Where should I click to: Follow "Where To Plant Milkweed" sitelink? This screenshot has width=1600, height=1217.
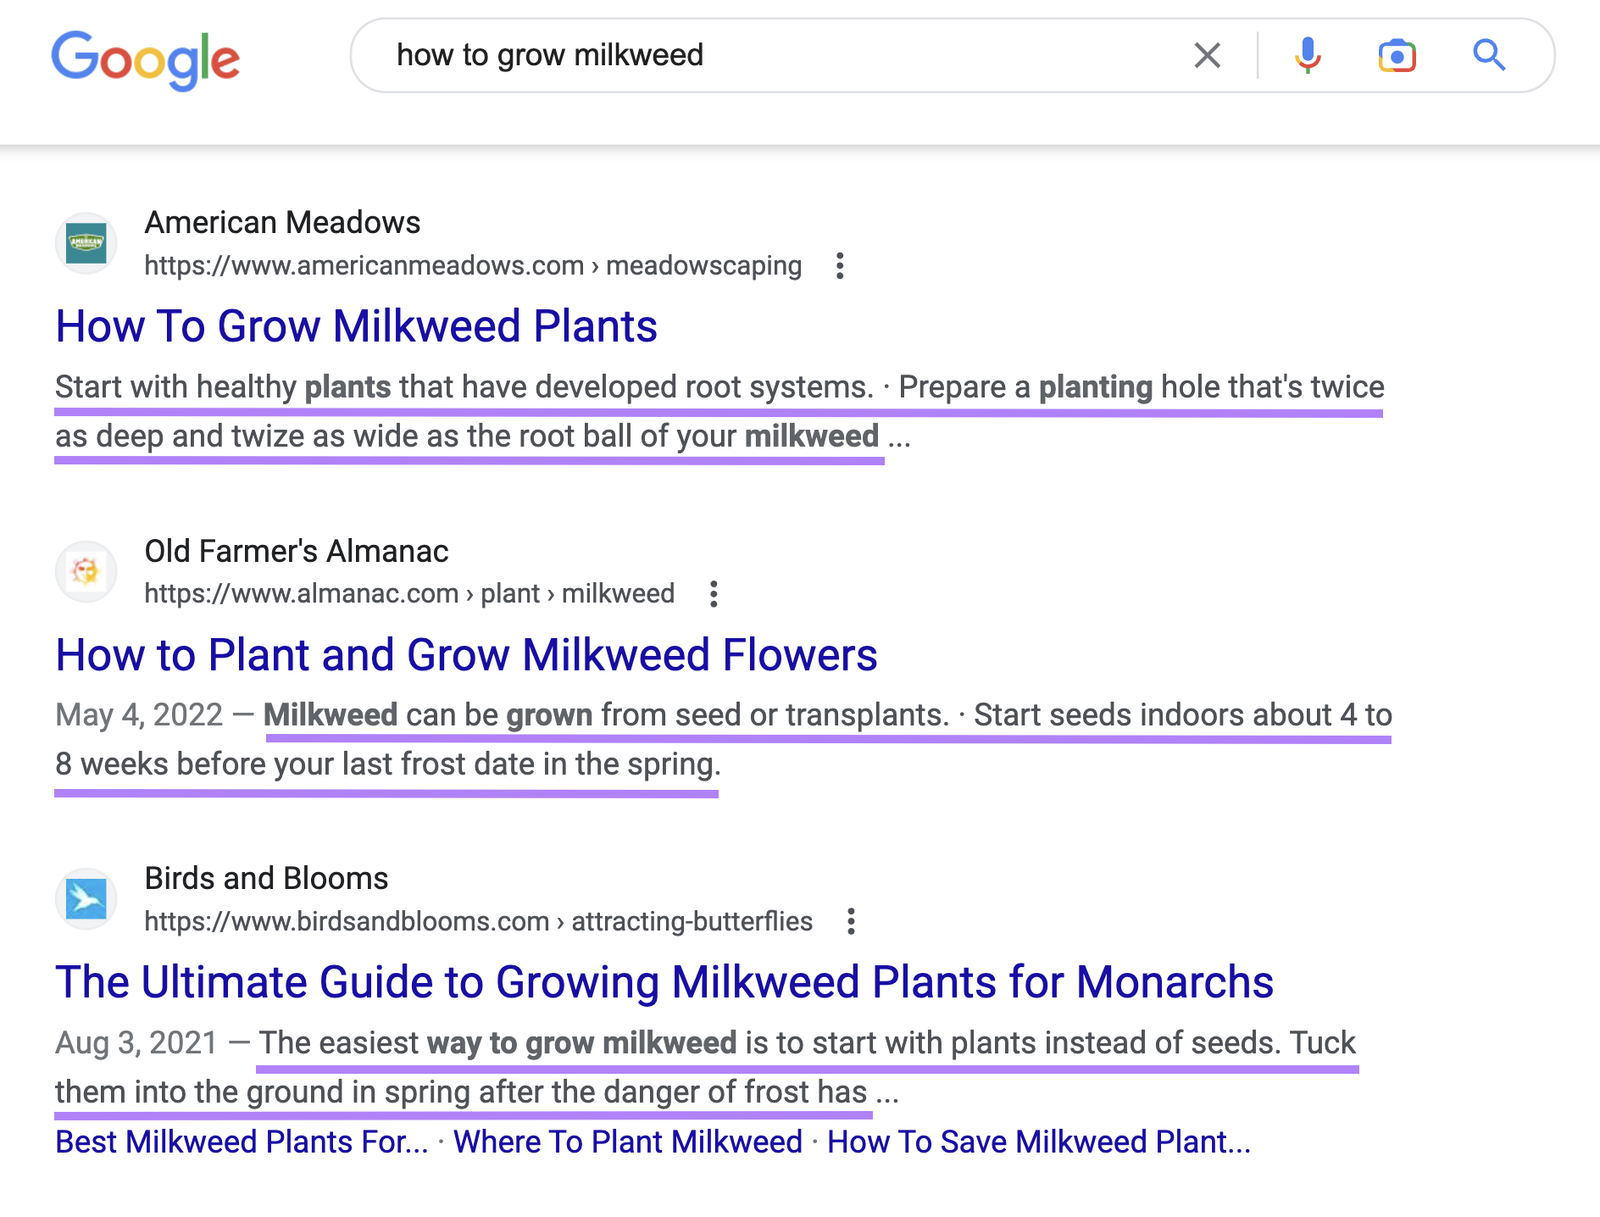pyautogui.click(x=627, y=1142)
